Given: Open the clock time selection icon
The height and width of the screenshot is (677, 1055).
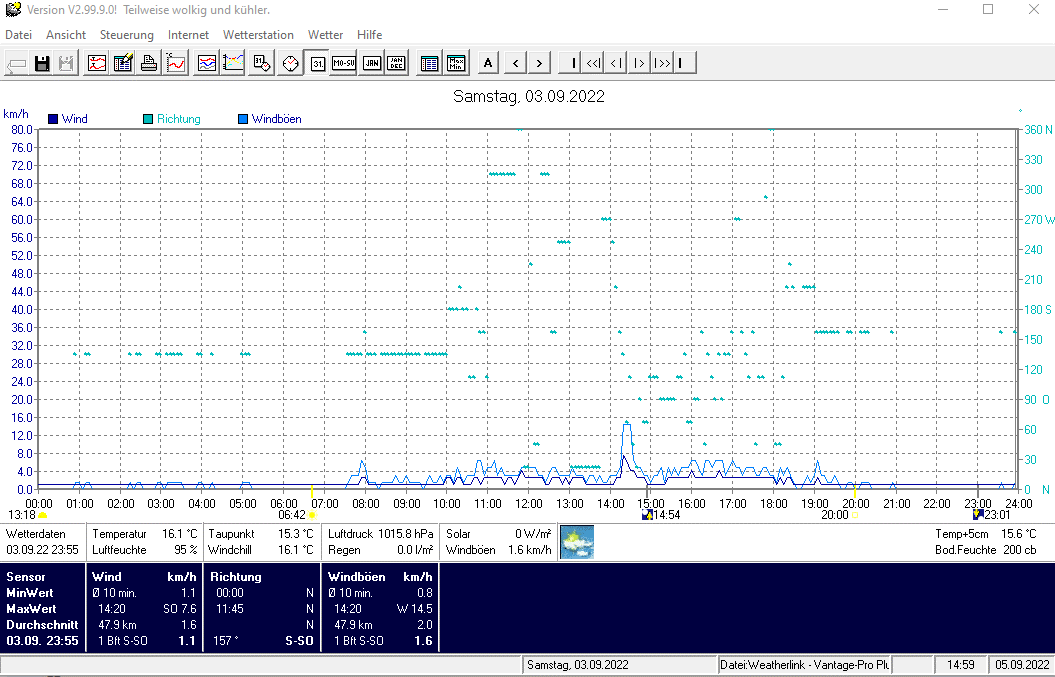Looking at the screenshot, I should click(291, 63).
